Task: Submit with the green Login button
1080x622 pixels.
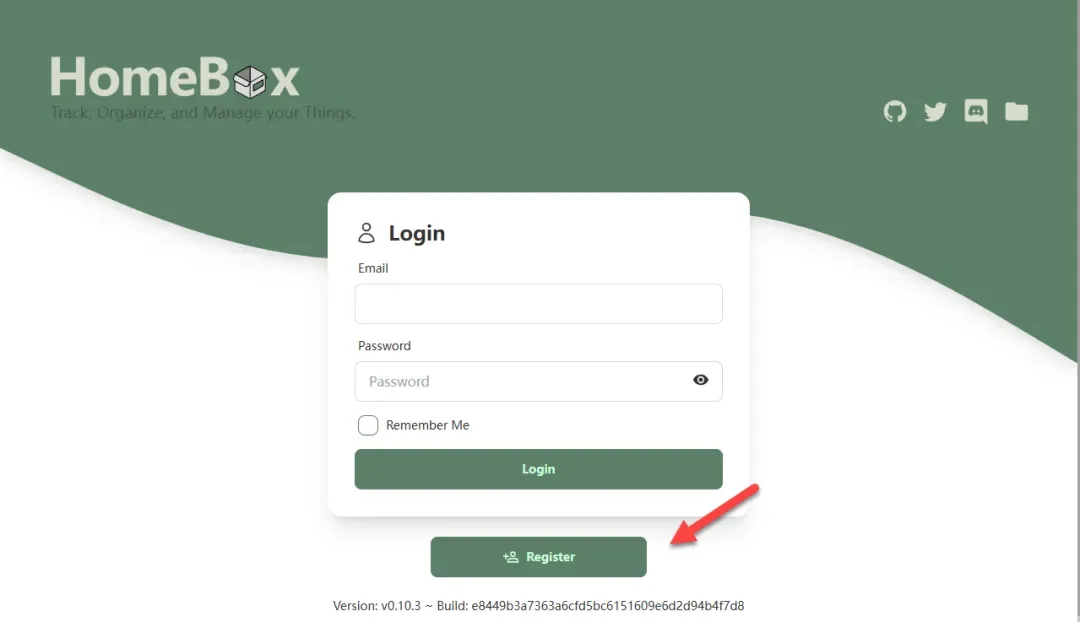Action: click(539, 469)
